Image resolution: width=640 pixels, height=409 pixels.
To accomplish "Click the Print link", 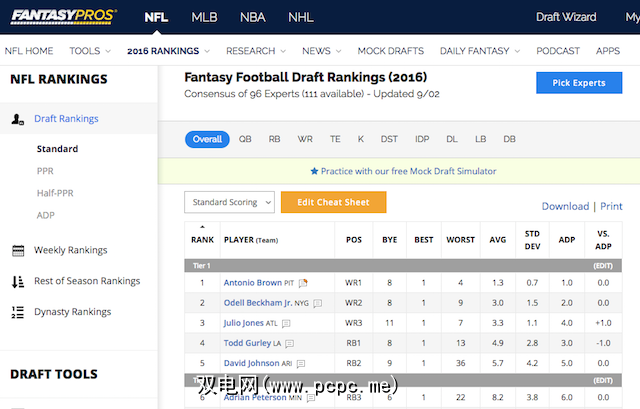I will pyautogui.click(x=611, y=206).
